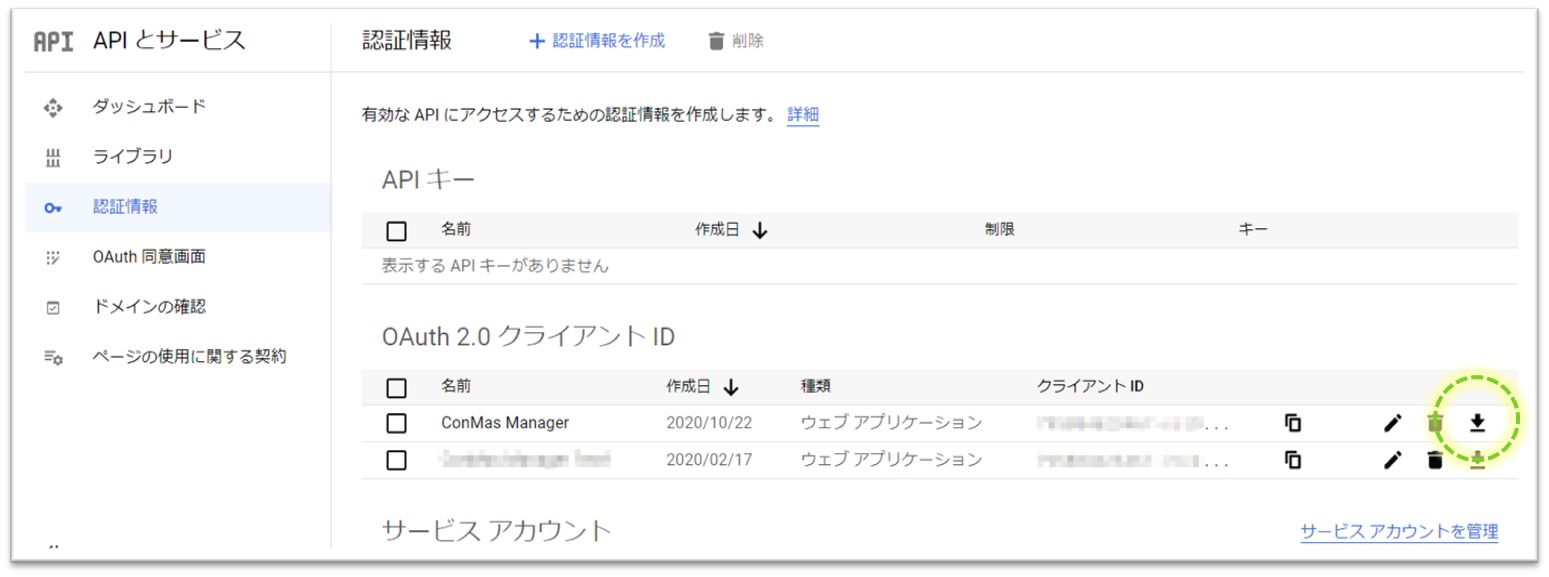The width and height of the screenshot is (1549, 577).
Task: Delete the 2020/02/17 OAuth client
Action: [1435, 460]
